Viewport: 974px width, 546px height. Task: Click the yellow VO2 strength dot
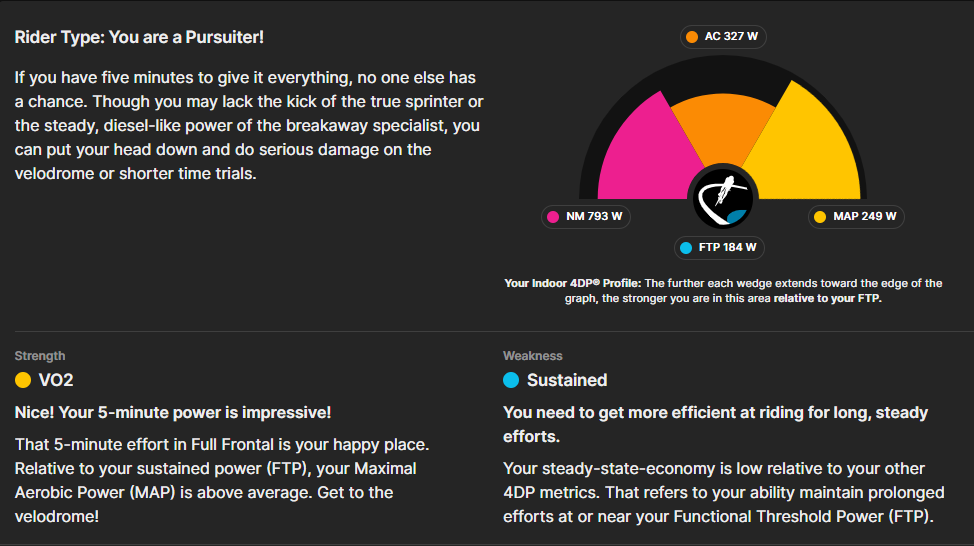(23, 380)
